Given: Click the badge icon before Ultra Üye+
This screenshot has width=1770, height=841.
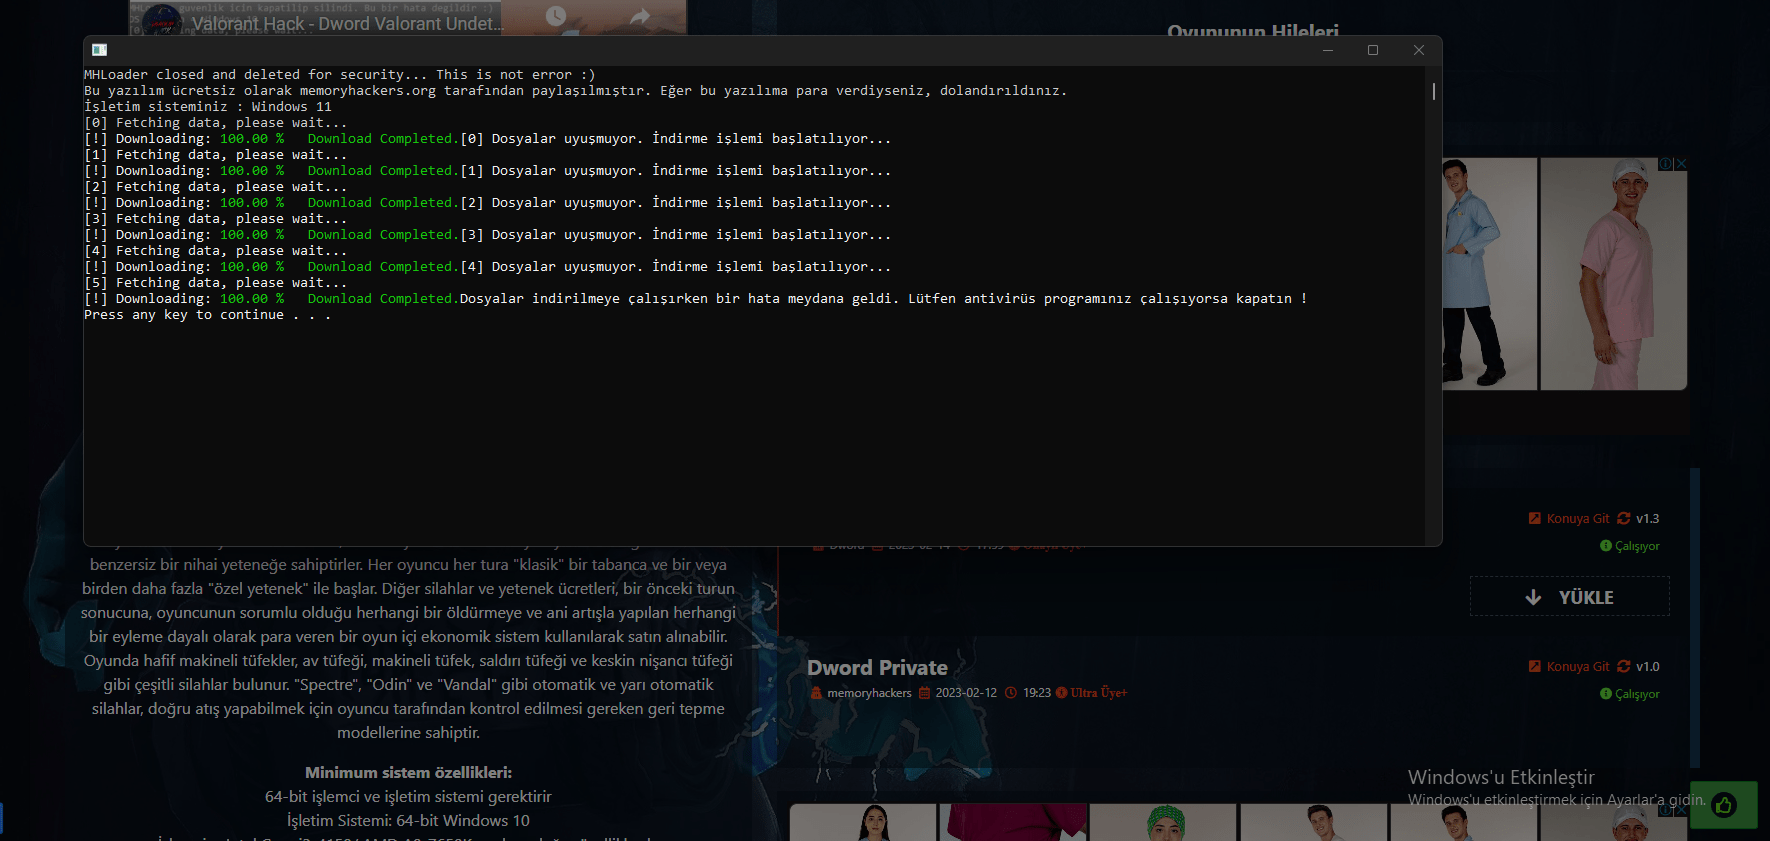Looking at the screenshot, I should pyautogui.click(x=1061, y=693).
